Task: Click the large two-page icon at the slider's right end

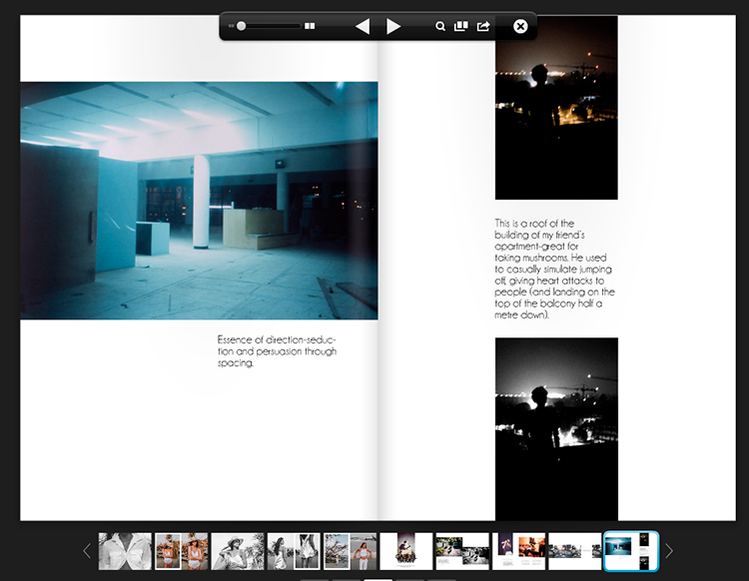Action: pos(310,26)
